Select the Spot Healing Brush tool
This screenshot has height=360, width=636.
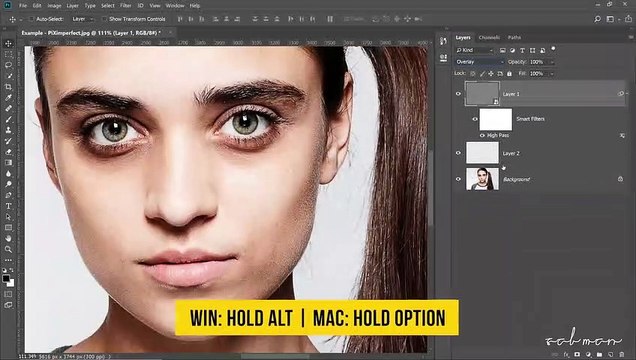point(8,109)
